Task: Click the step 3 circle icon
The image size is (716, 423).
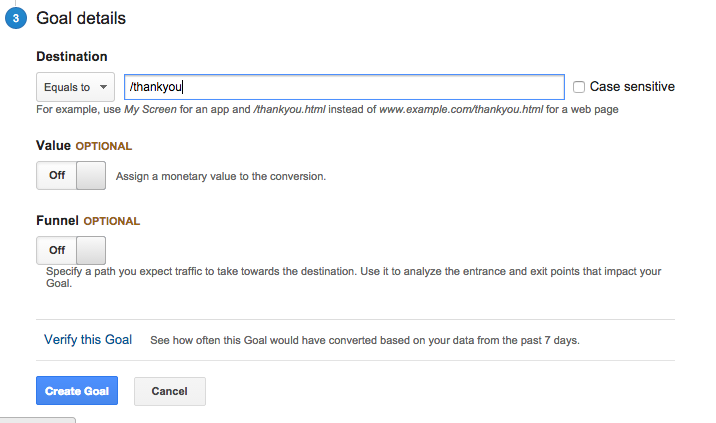Action: [16, 18]
